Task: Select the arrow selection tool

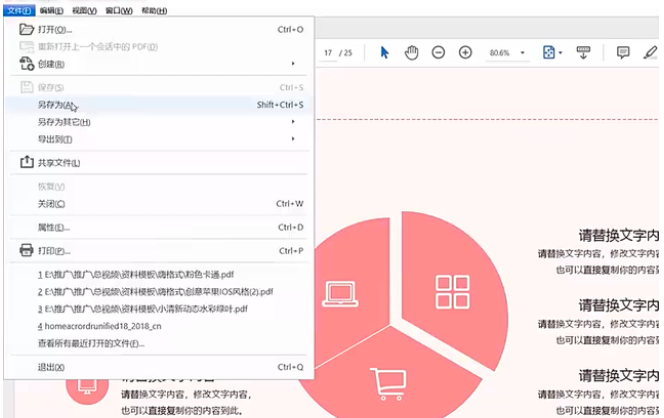Action: pyautogui.click(x=385, y=53)
